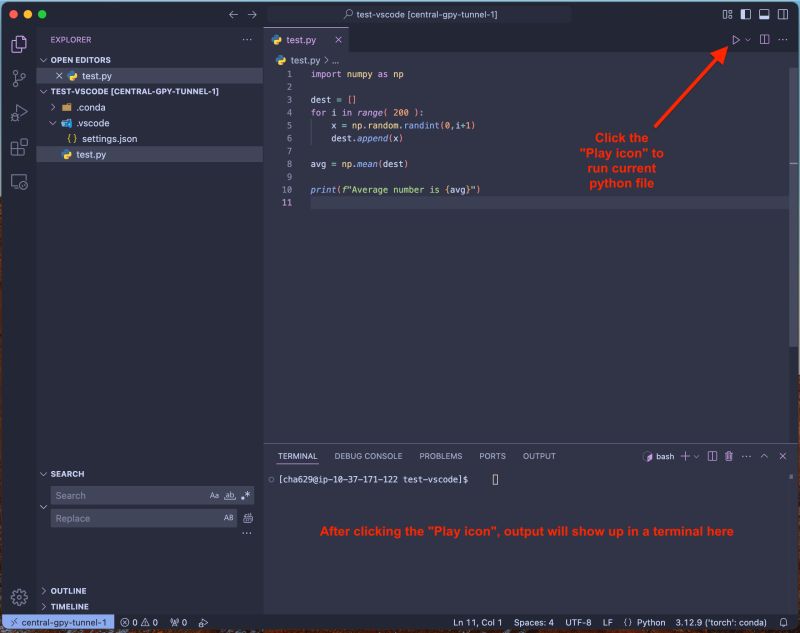Open the Extensions view
Image resolution: width=800 pixels, height=633 pixels.
point(17,148)
